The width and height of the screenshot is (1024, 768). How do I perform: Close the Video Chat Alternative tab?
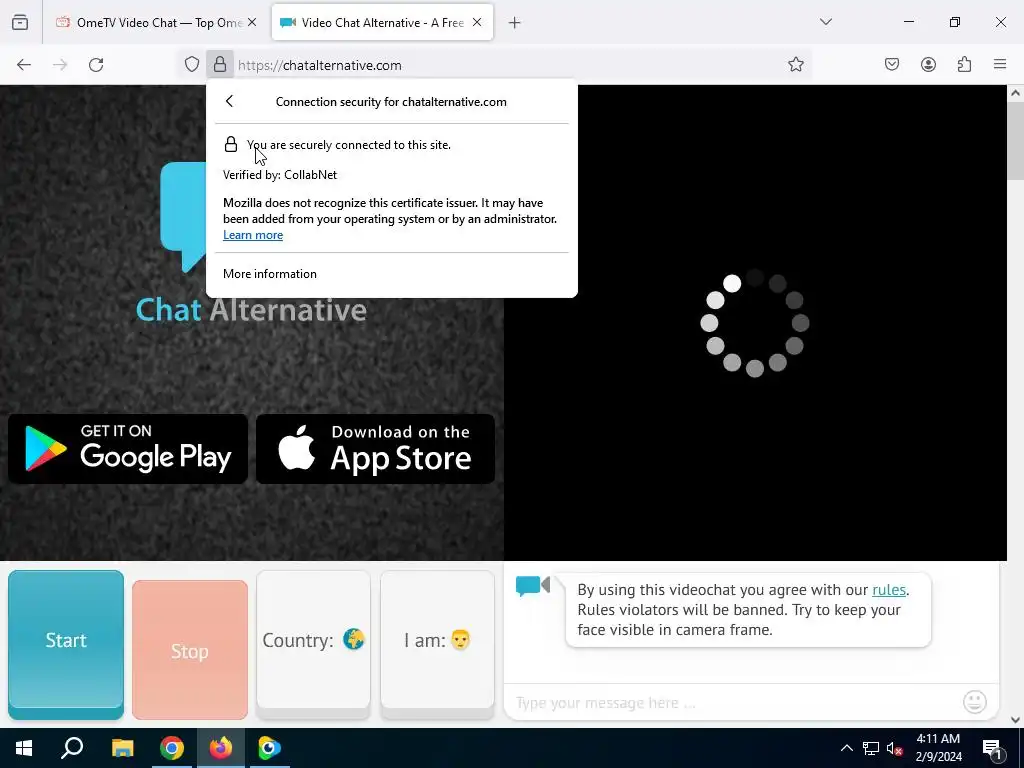[477, 22]
